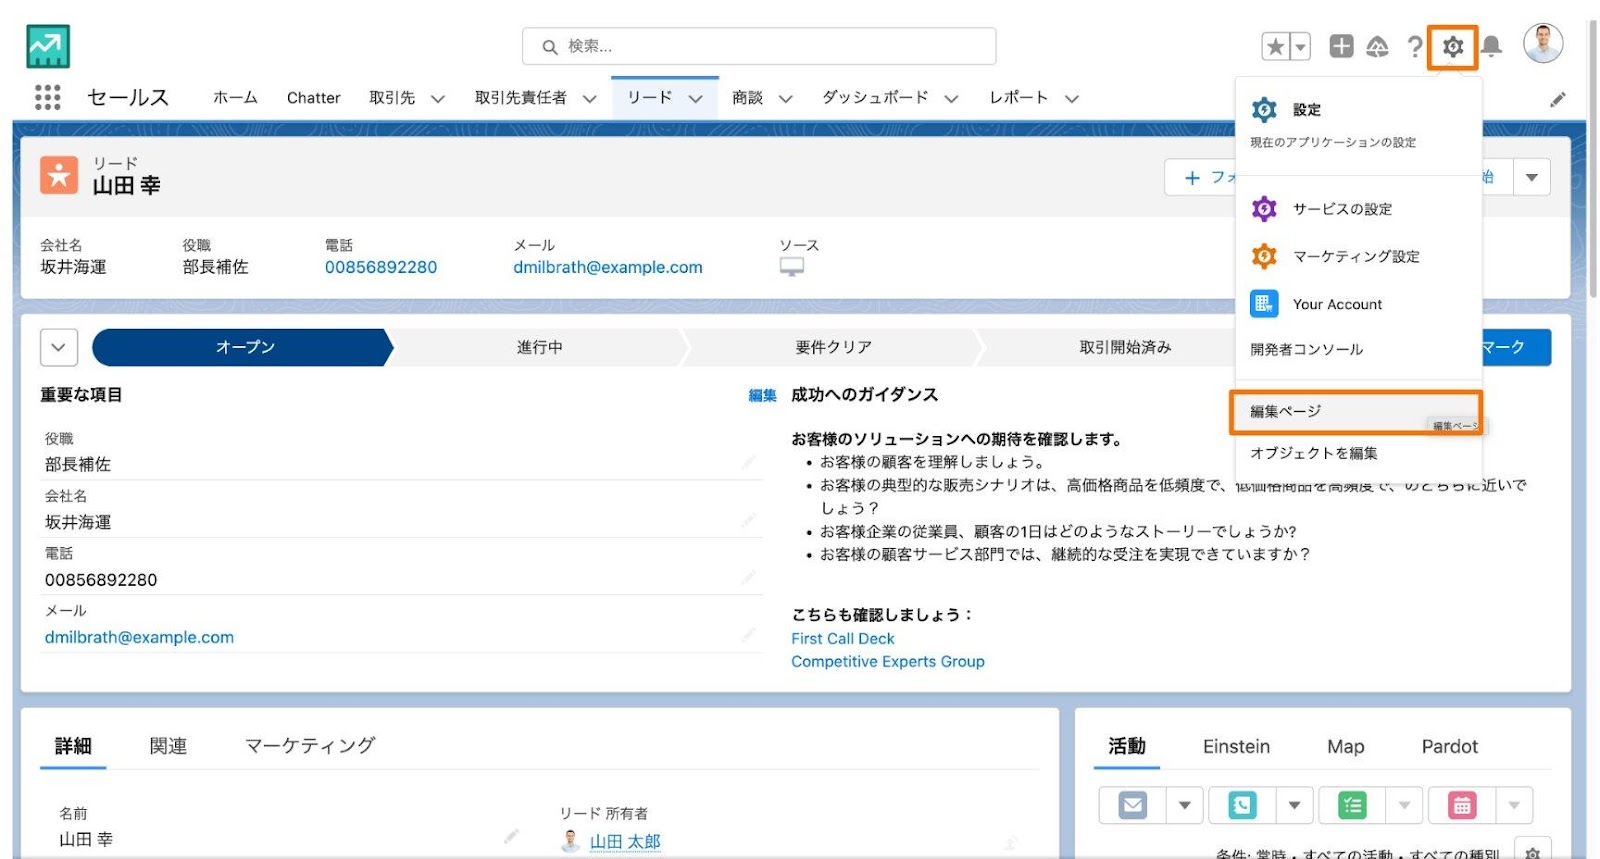Select オブジェクトを編集 menu item

coord(1358,453)
